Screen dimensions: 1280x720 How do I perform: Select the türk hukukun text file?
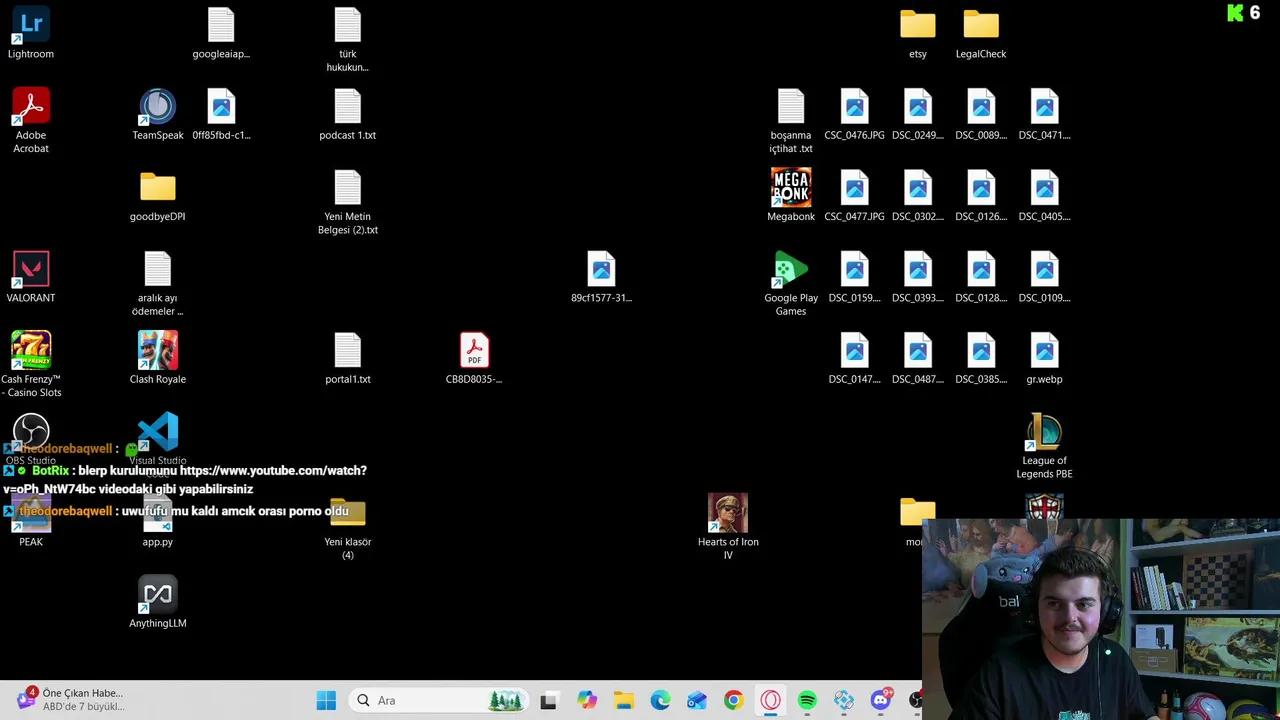[x=348, y=40]
